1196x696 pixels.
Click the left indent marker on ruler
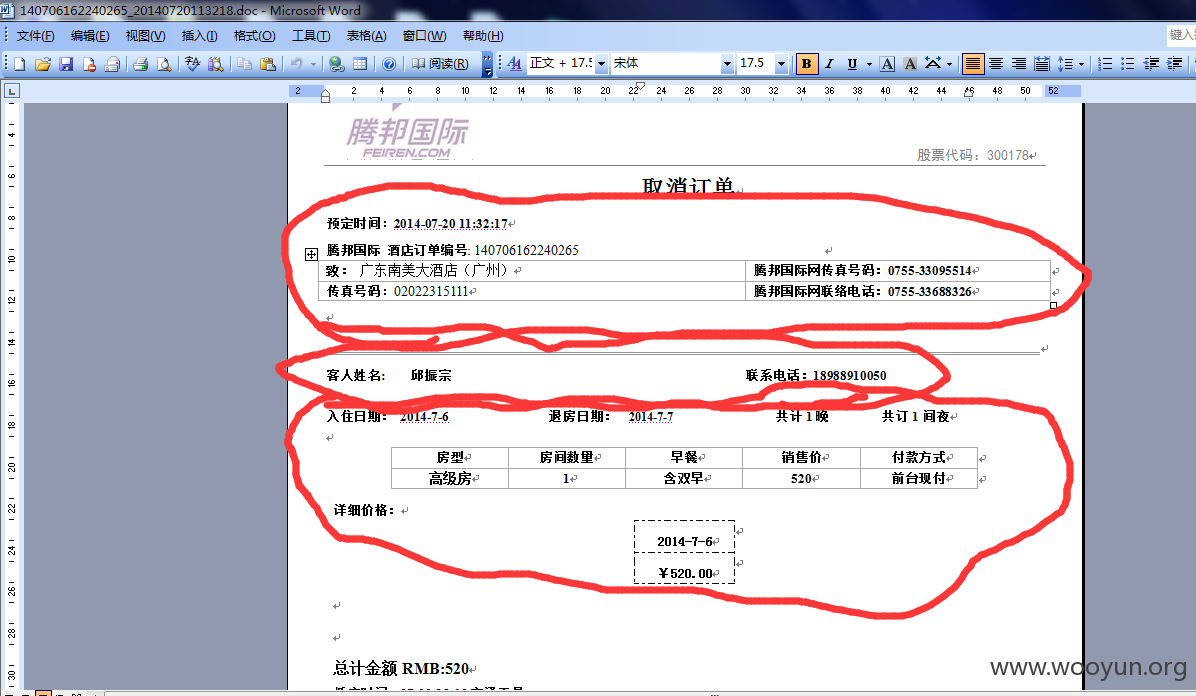(x=326, y=95)
